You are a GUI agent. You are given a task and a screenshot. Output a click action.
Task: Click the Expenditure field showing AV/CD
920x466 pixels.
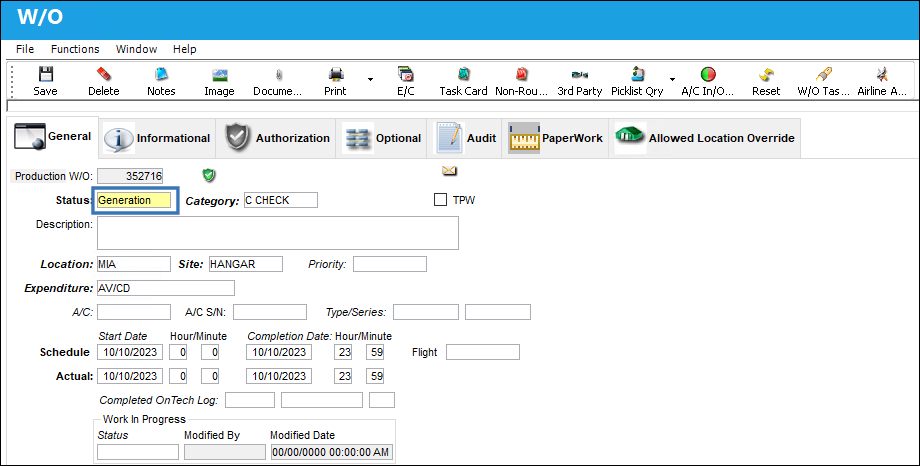tap(165, 288)
